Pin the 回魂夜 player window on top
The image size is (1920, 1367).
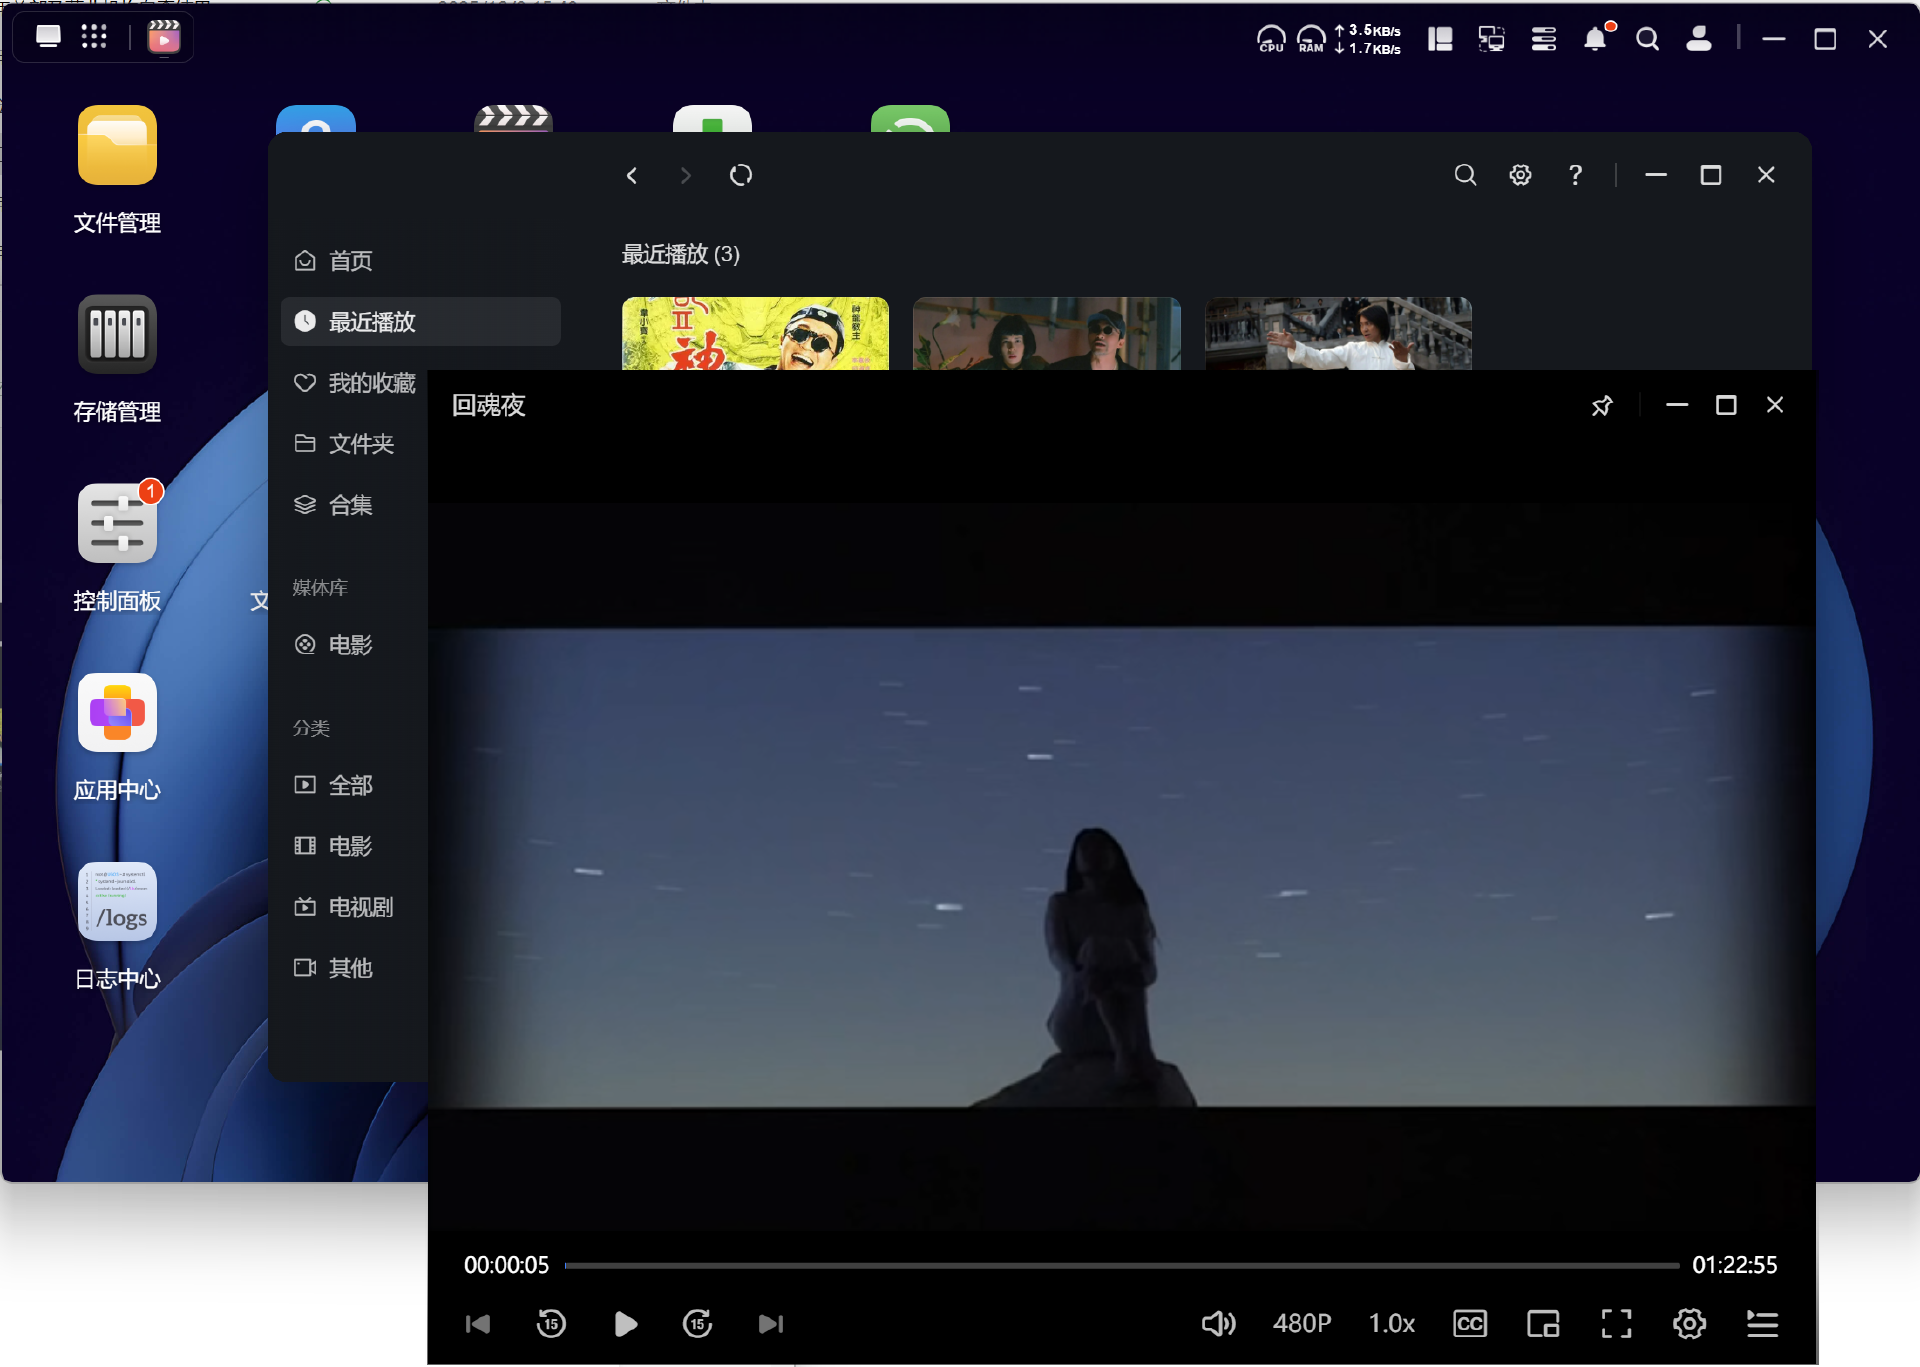pyautogui.click(x=1602, y=405)
